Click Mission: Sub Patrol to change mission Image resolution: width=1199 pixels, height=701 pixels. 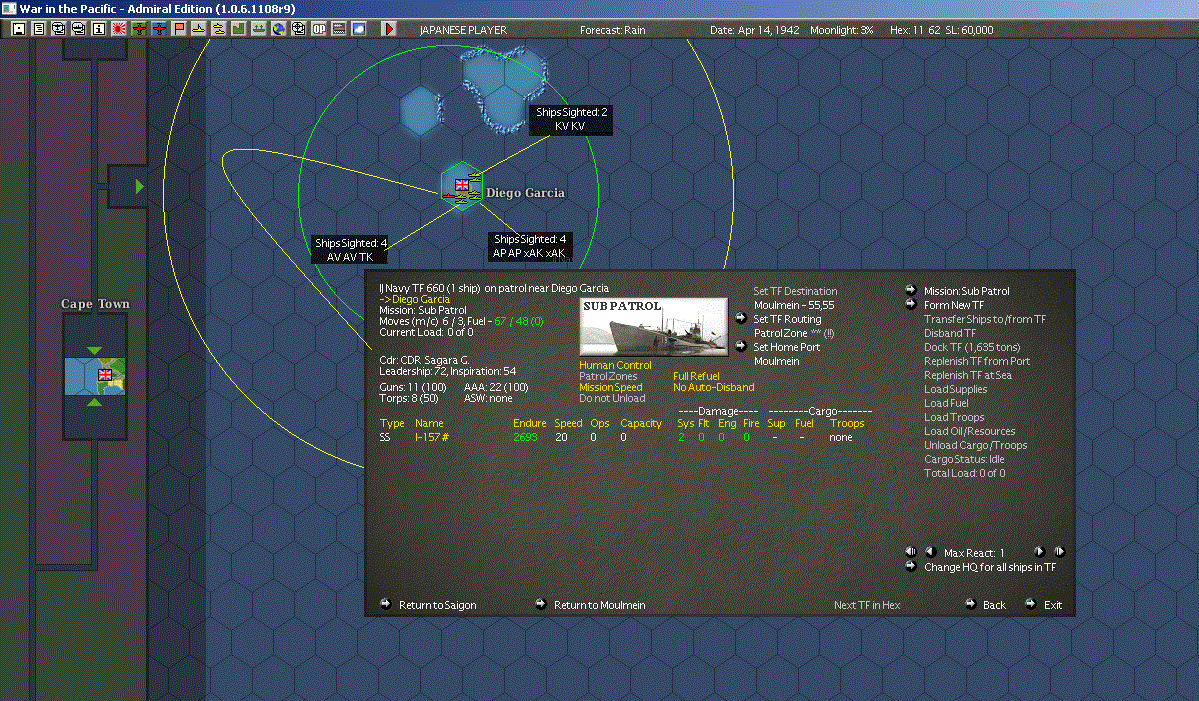tap(967, 291)
